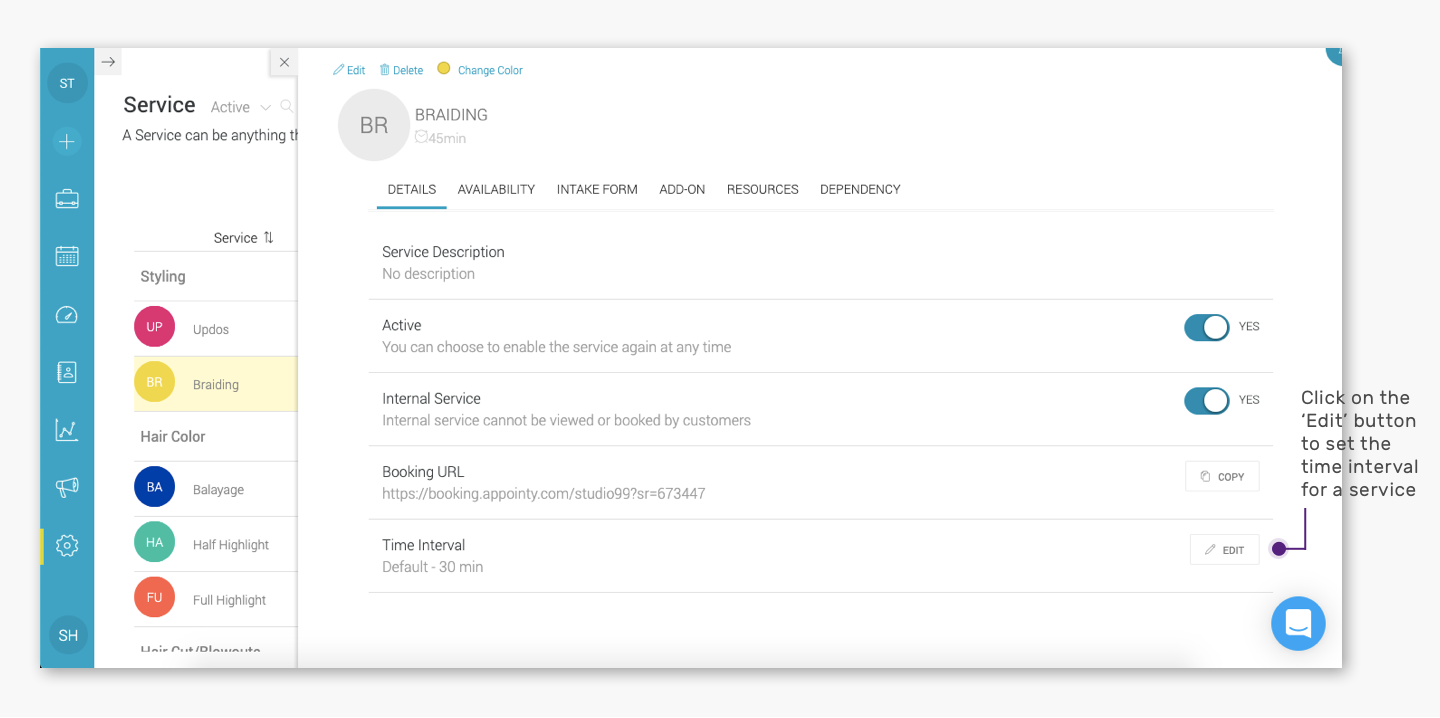Image resolution: width=1440 pixels, height=718 pixels.
Task: Click the ST avatar at sidebar top
Action: (67, 83)
